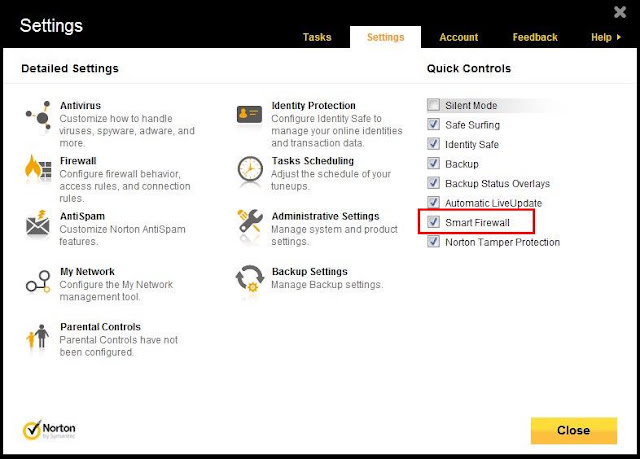This screenshot has width=640, height=459.
Task: Select the My Network icon
Action: 38,281
